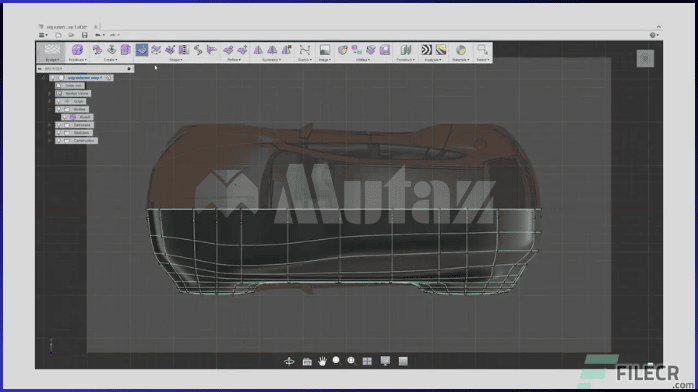Click the first Symmetry mirror icon

[x=258, y=50]
